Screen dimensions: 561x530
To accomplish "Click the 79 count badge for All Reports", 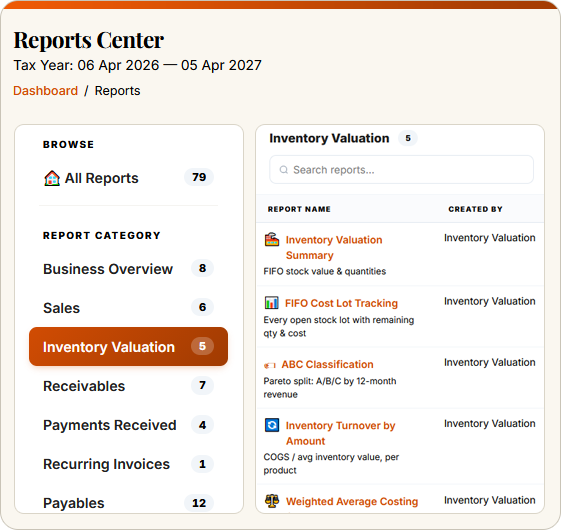I will 199,177.
